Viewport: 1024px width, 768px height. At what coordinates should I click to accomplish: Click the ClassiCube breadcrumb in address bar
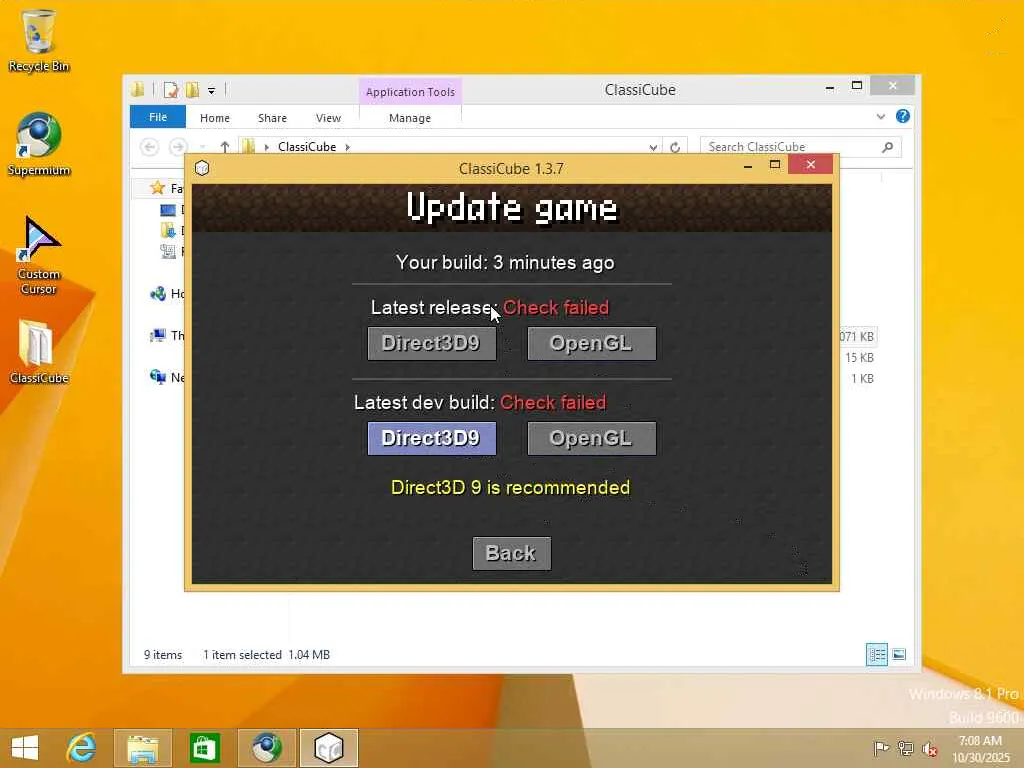(307, 147)
